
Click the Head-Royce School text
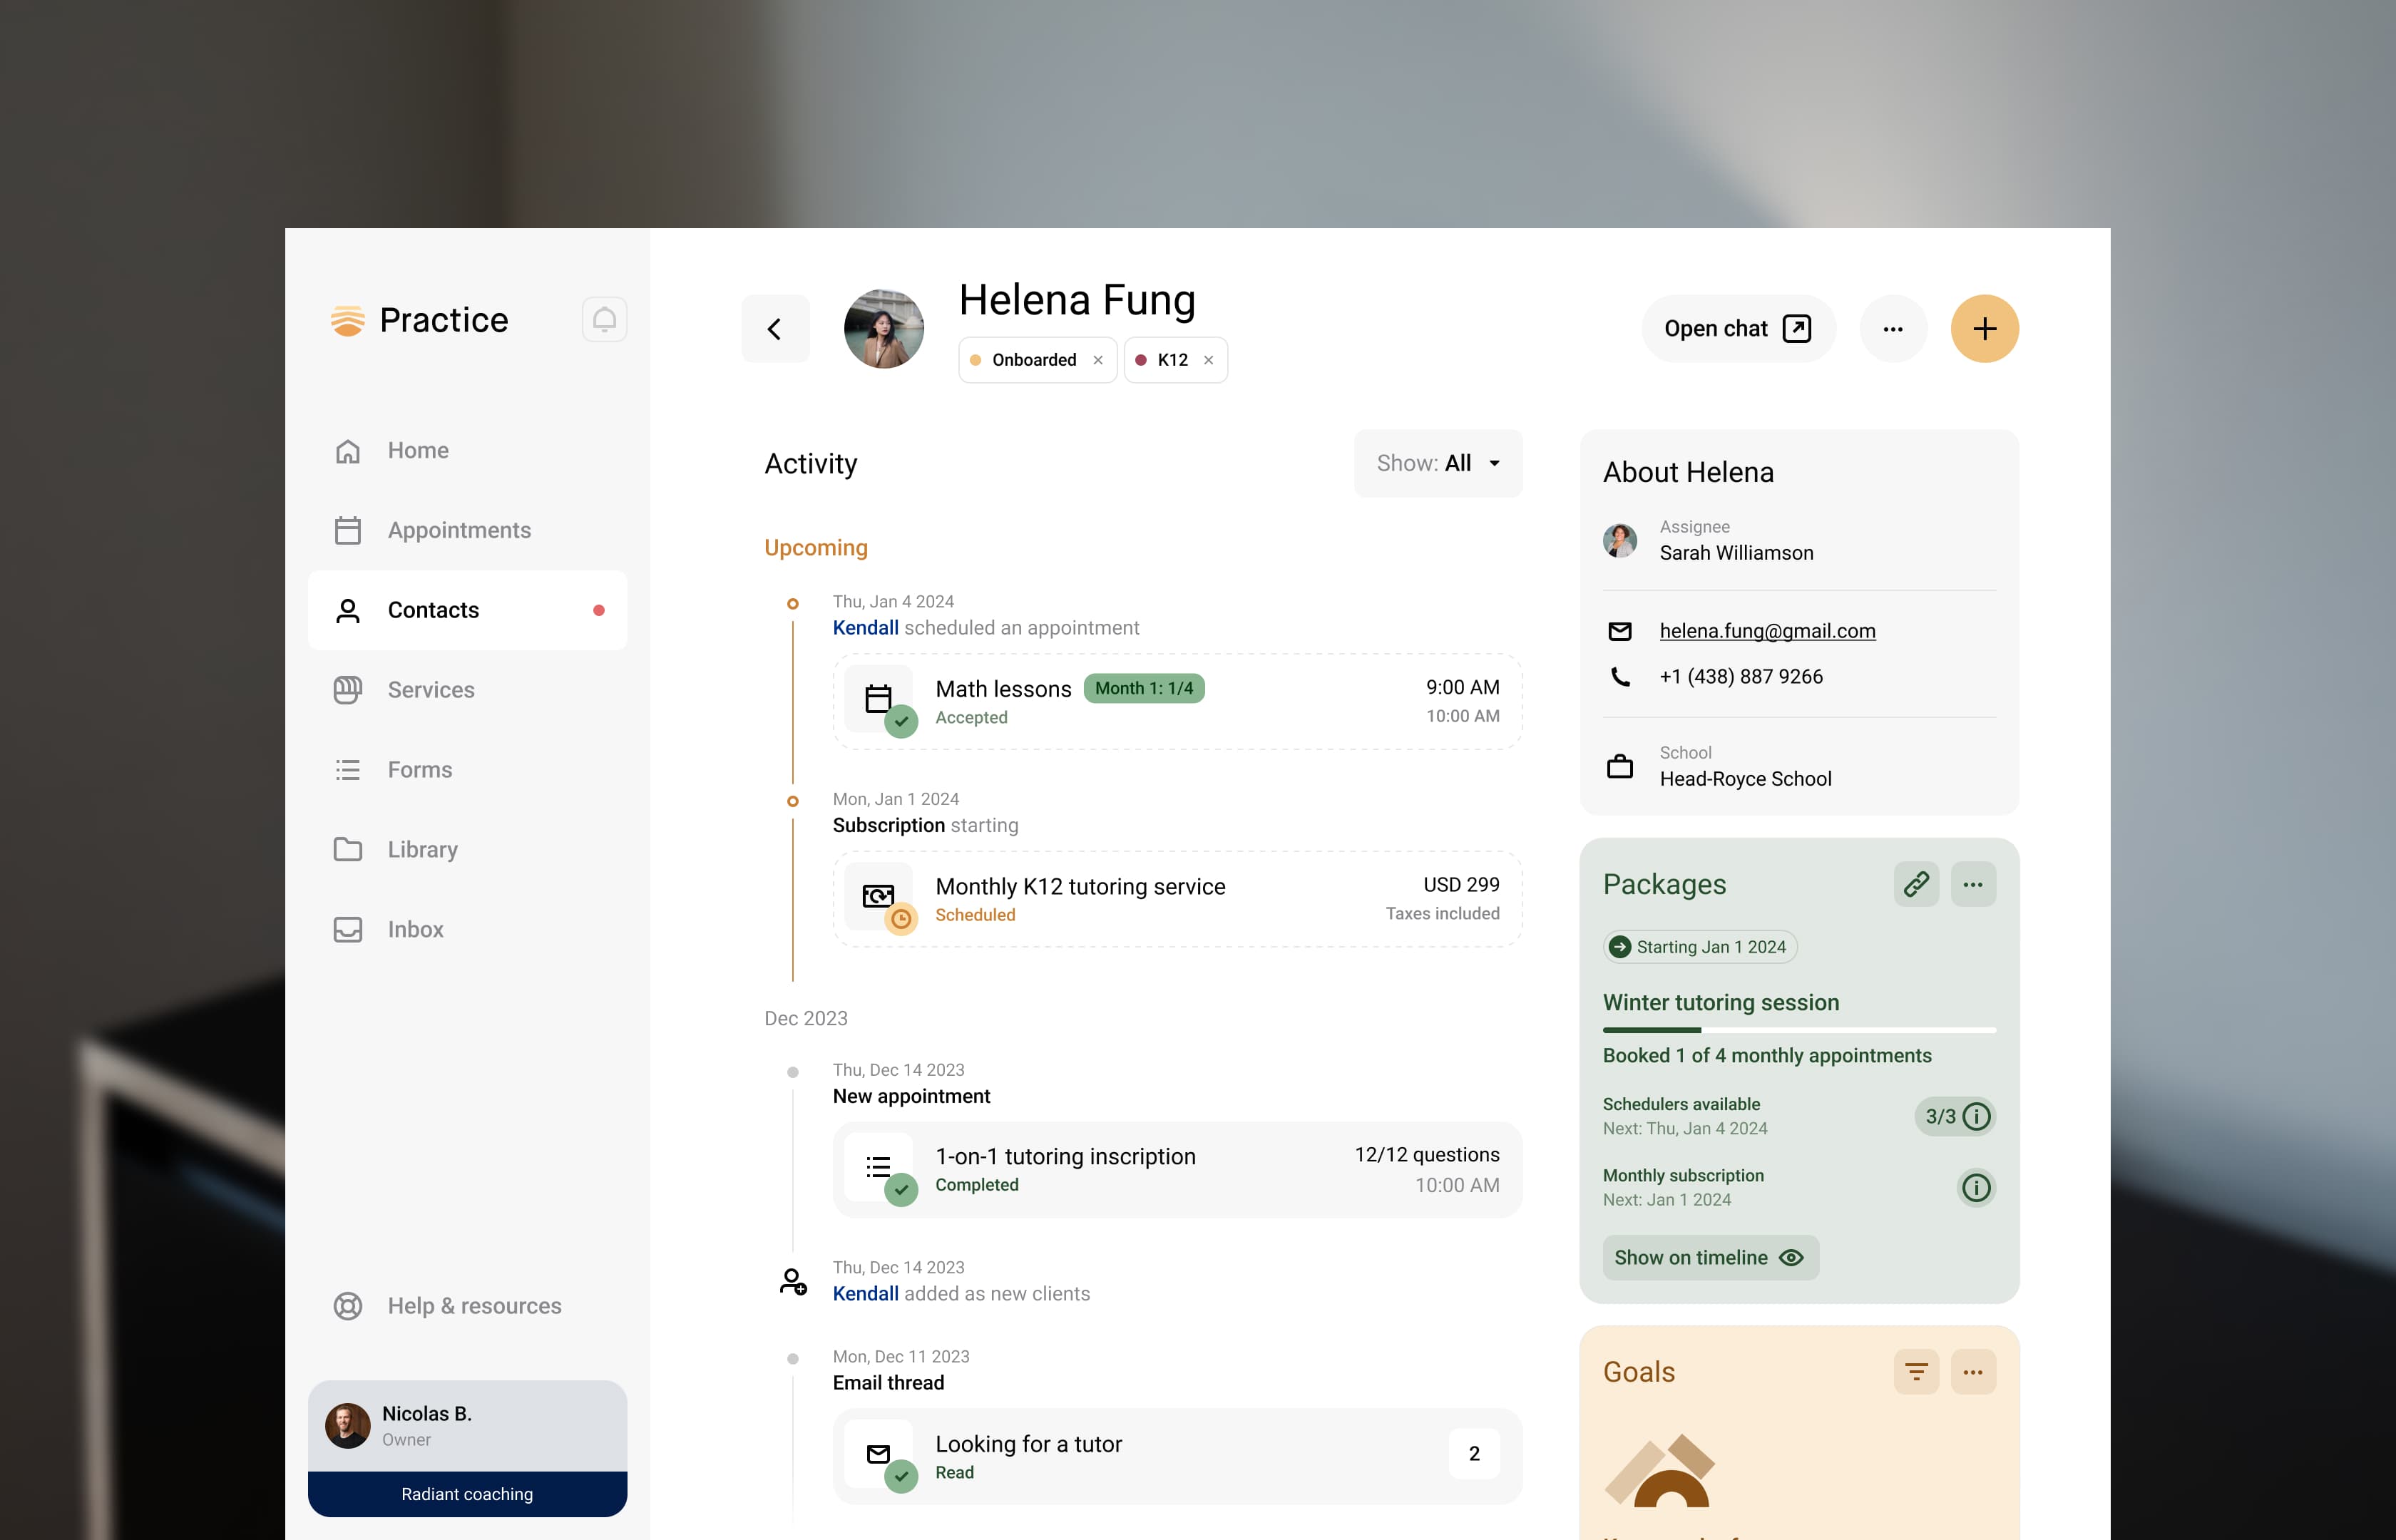pyautogui.click(x=1745, y=779)
